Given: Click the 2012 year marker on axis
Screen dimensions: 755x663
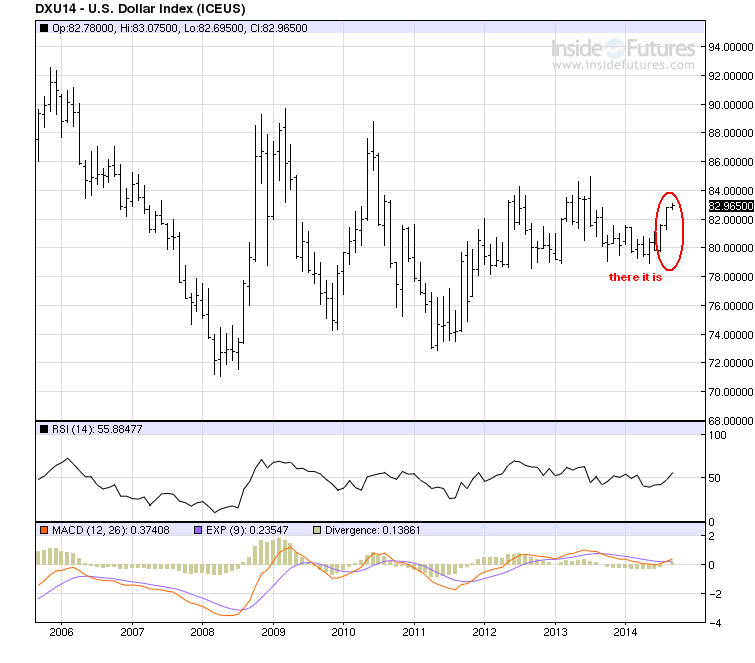Looking at the screenshot, I should (x=484, y=632).
